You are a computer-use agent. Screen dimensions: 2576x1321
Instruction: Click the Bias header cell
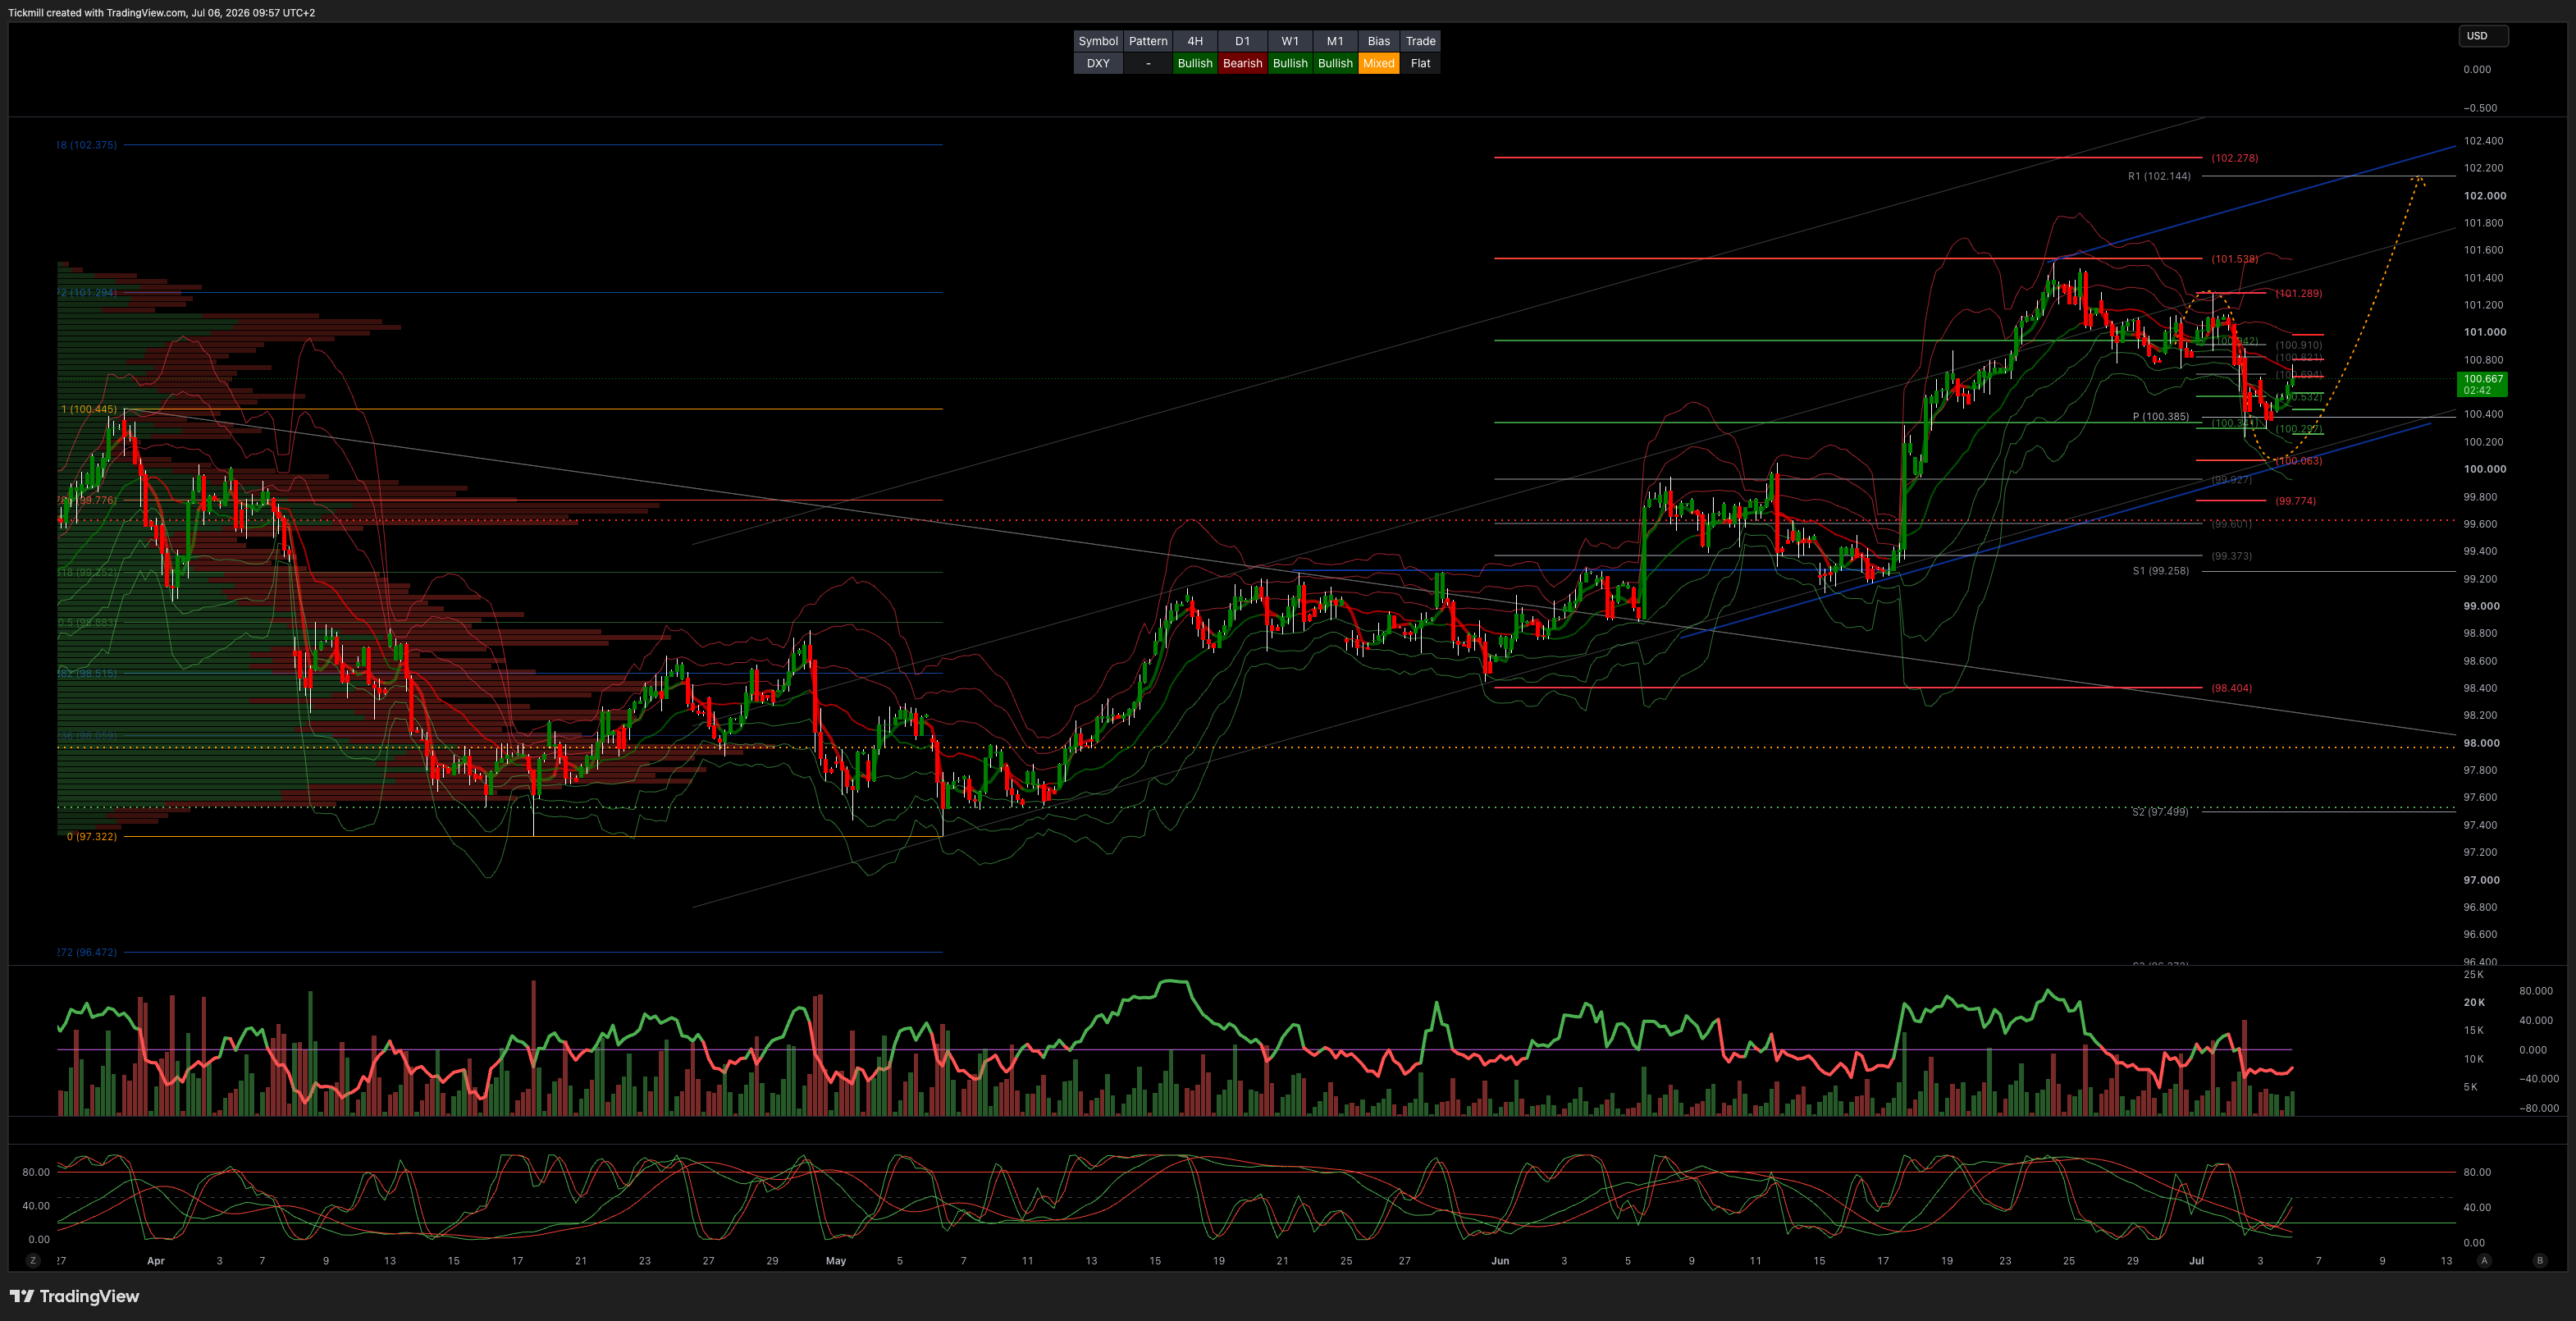pyautogui.click(x=1379, y=41)
